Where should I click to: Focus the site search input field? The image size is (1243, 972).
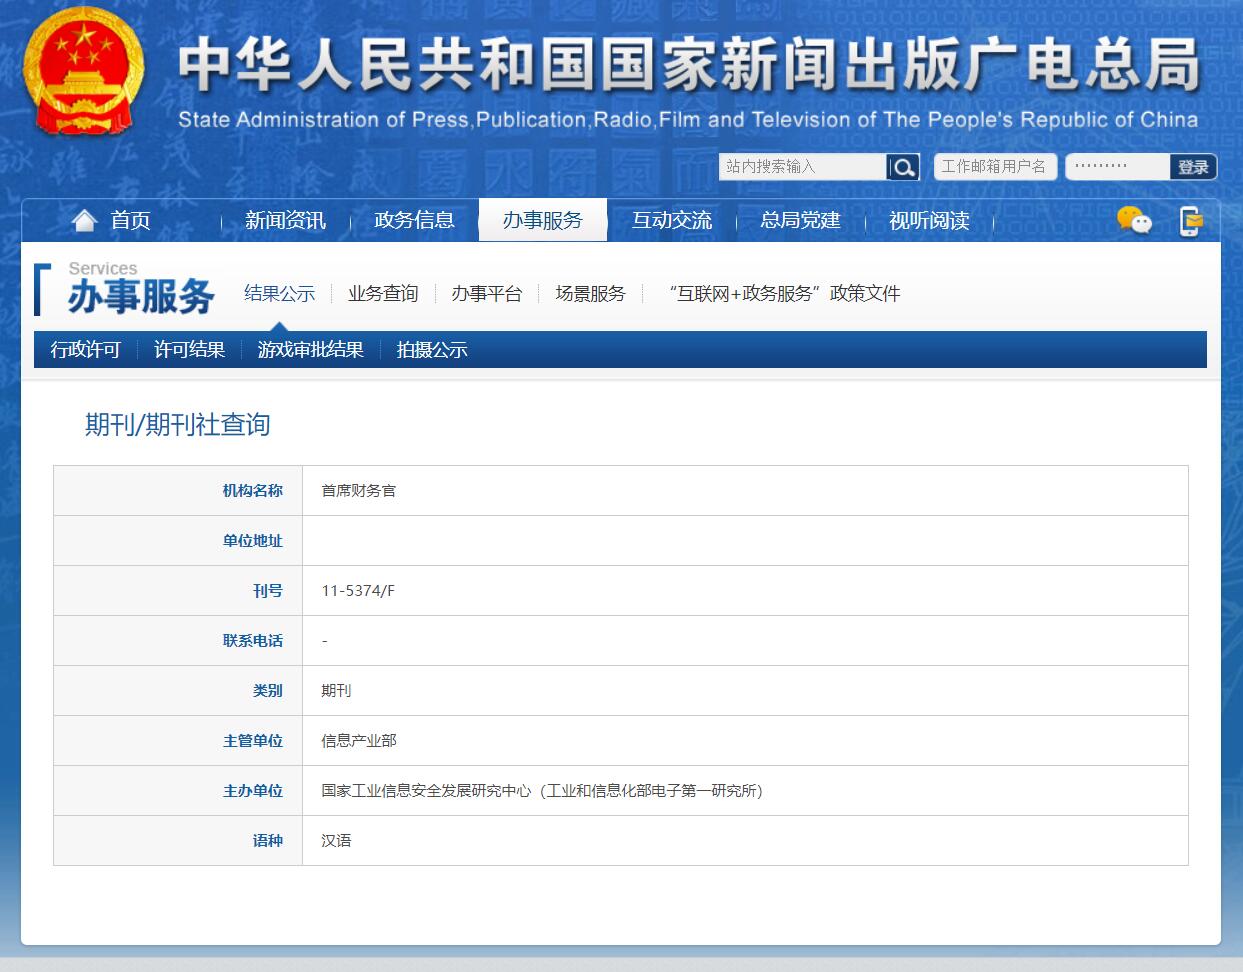(x=802, y=167)
